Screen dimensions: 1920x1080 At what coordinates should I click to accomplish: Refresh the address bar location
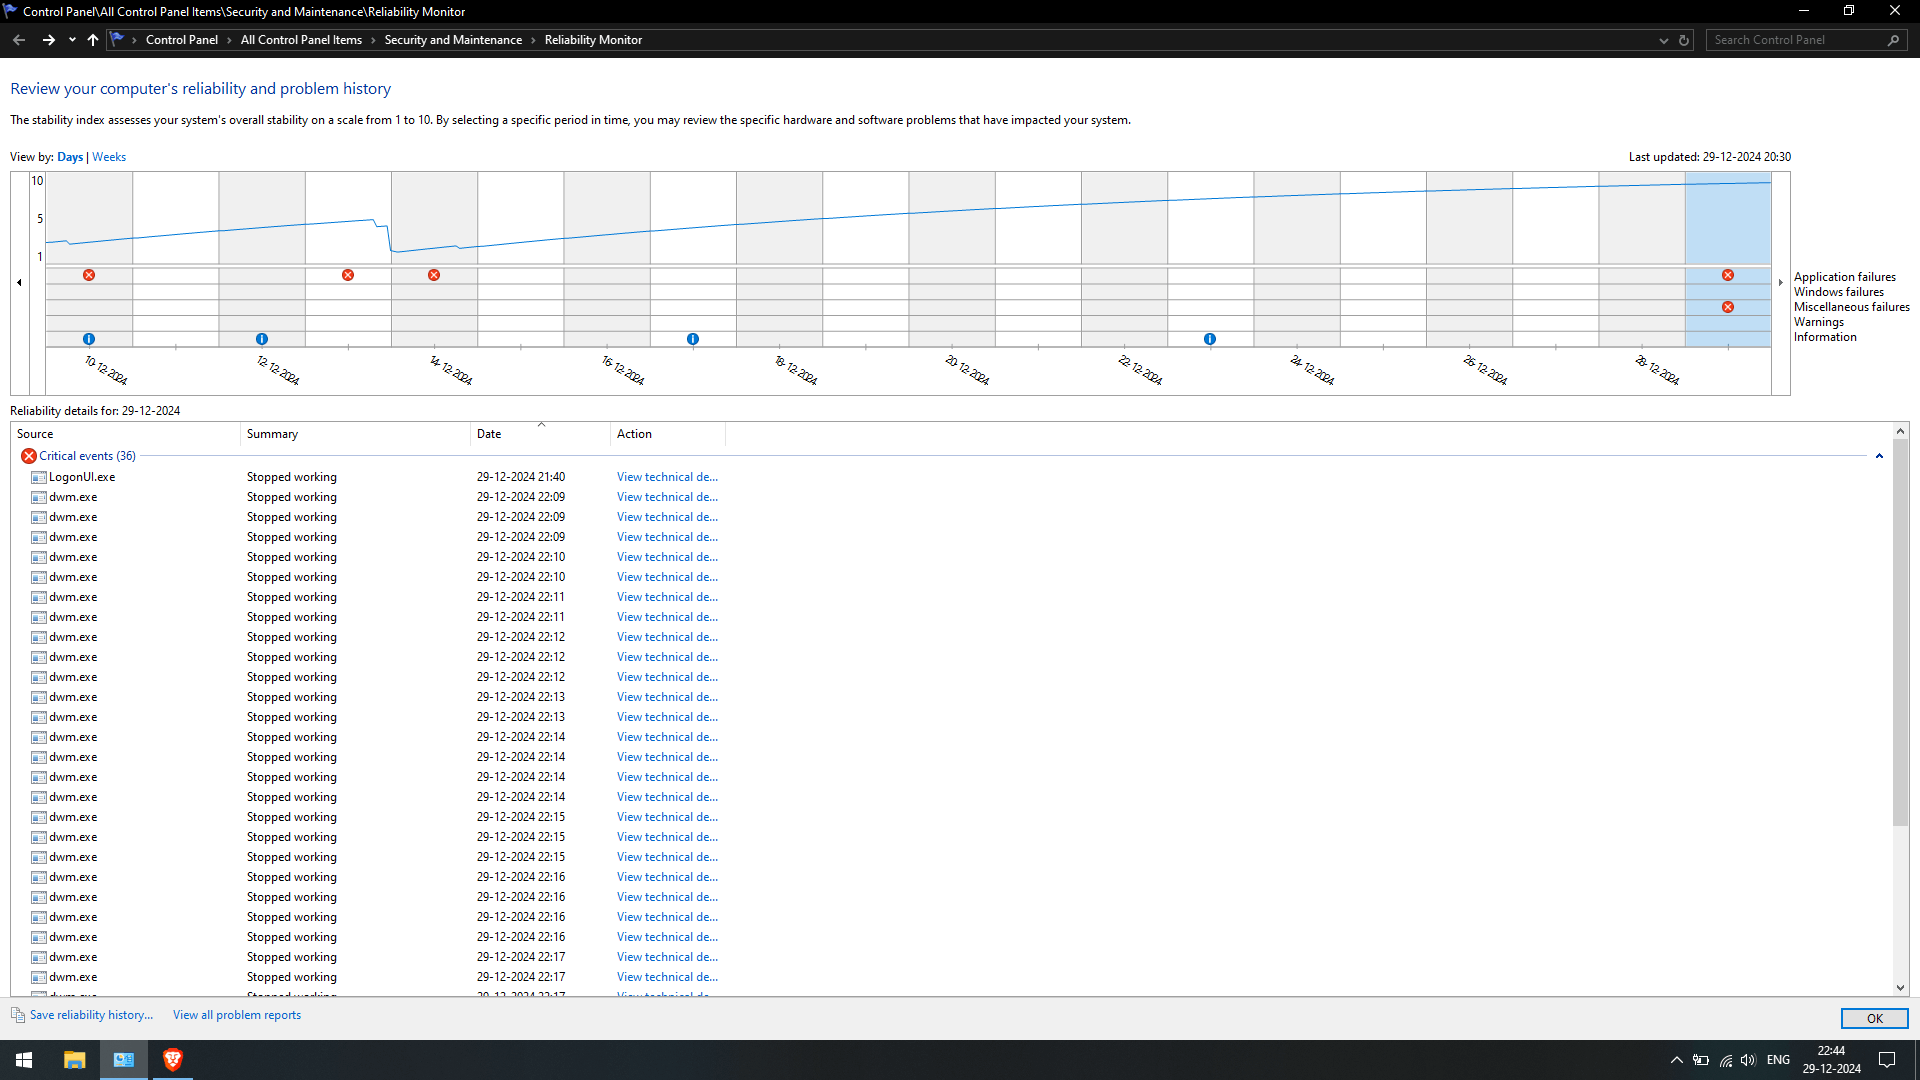click(1684, 40)
